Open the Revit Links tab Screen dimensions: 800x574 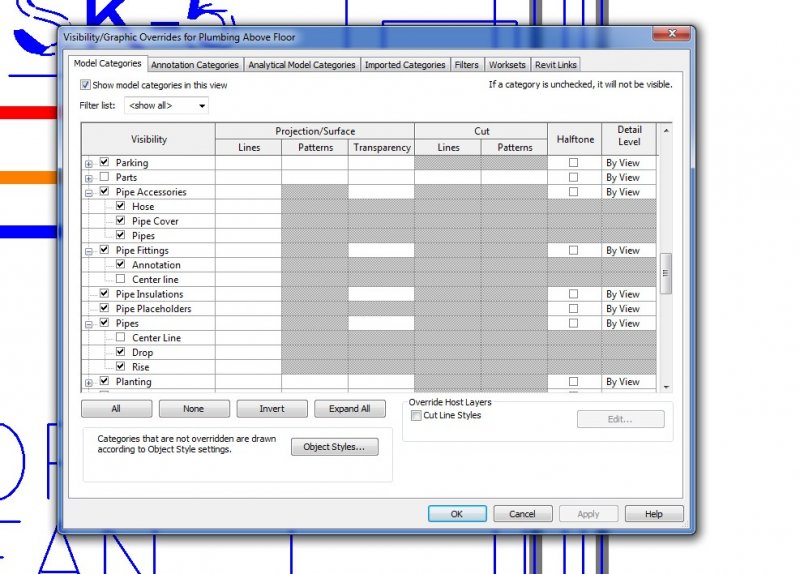556,65
